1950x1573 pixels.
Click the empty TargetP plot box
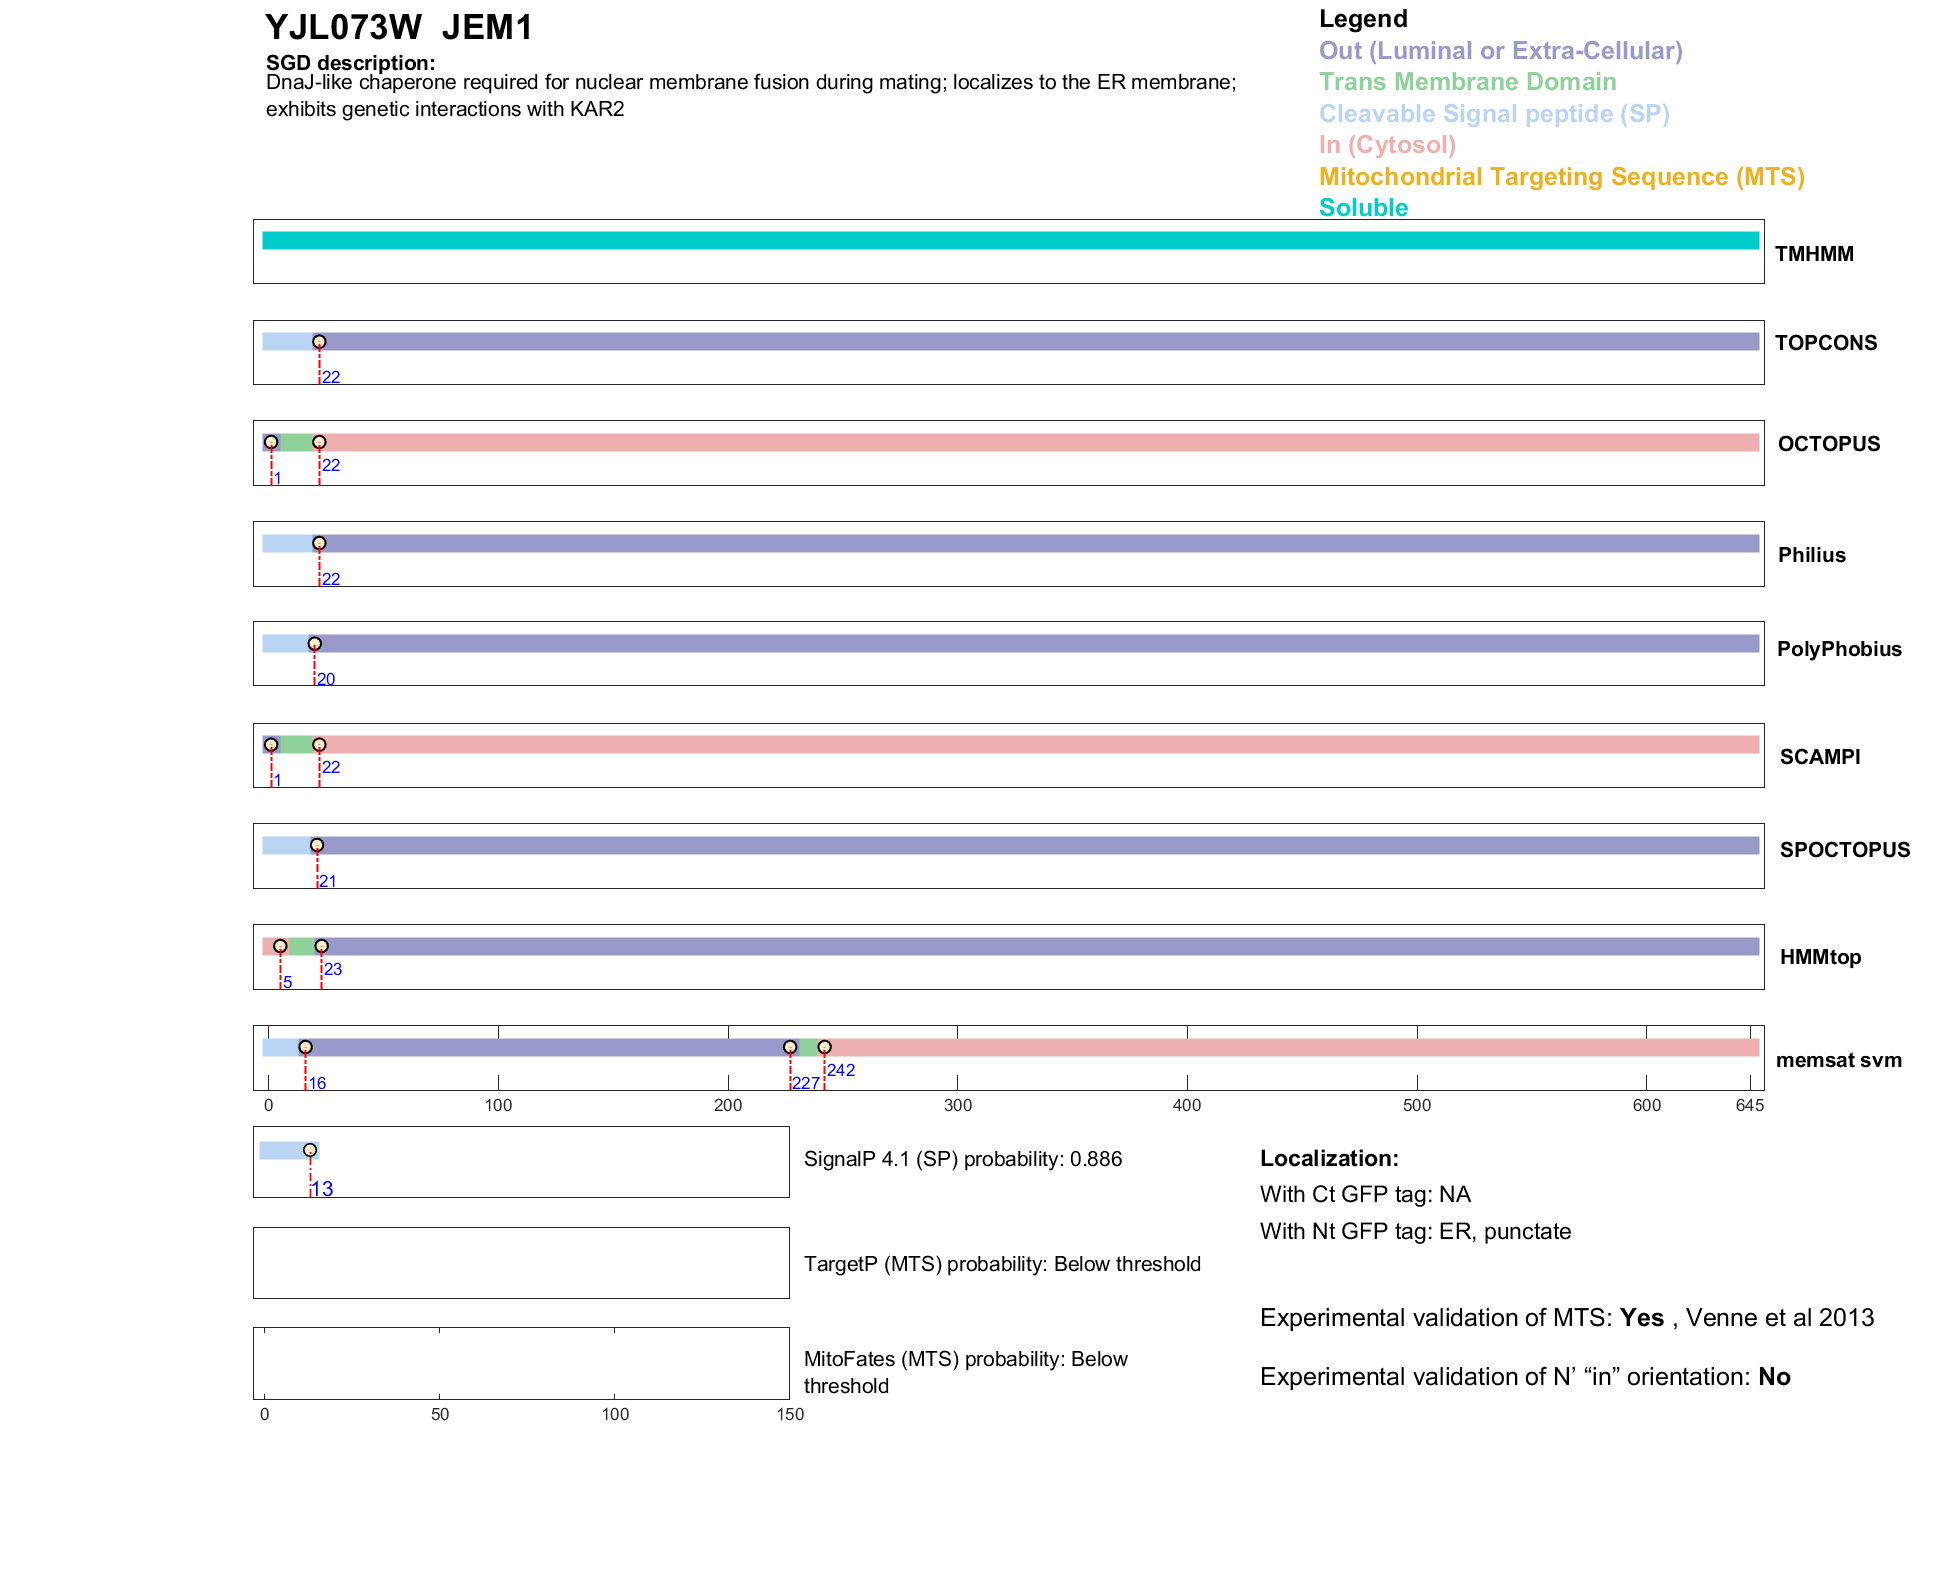521,1263
